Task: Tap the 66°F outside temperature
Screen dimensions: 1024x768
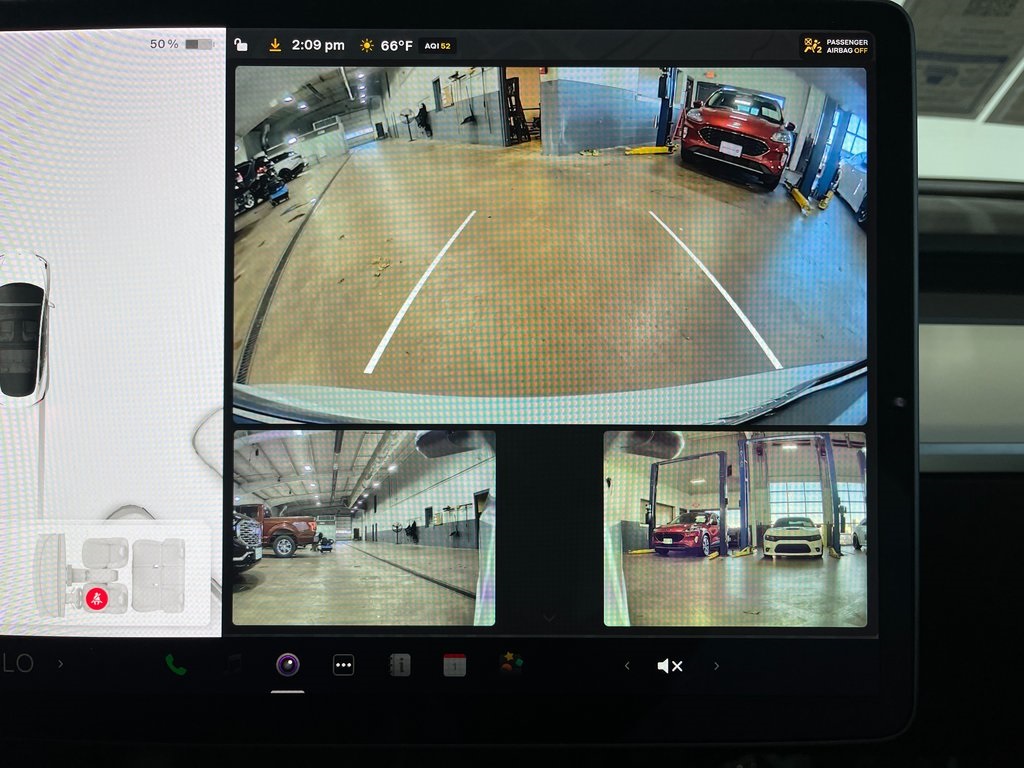Action: (x=396, y=46)
